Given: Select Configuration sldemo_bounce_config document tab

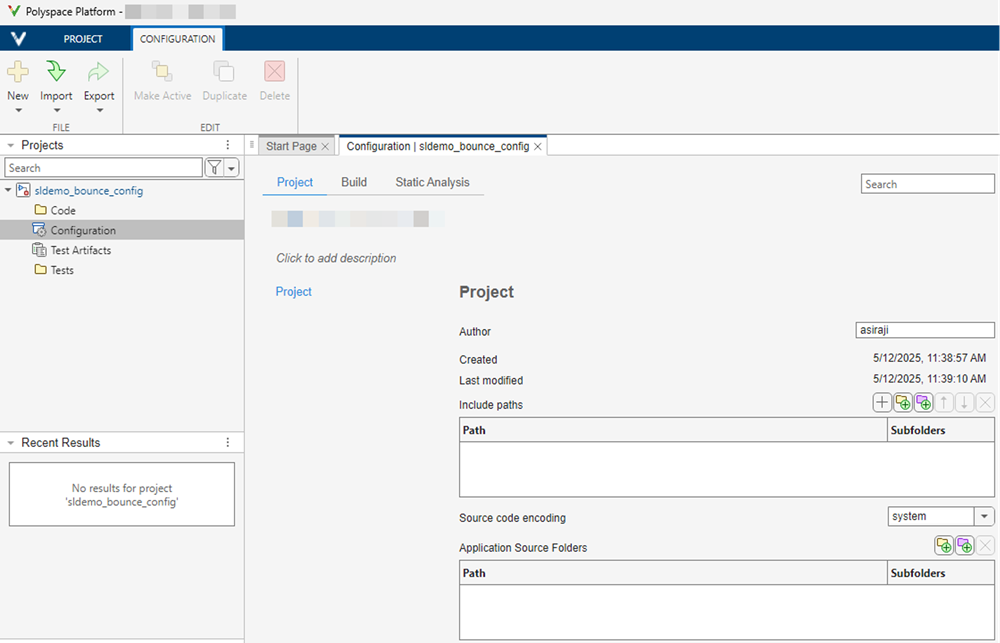Looking at the screenshot, I should 438,146.
